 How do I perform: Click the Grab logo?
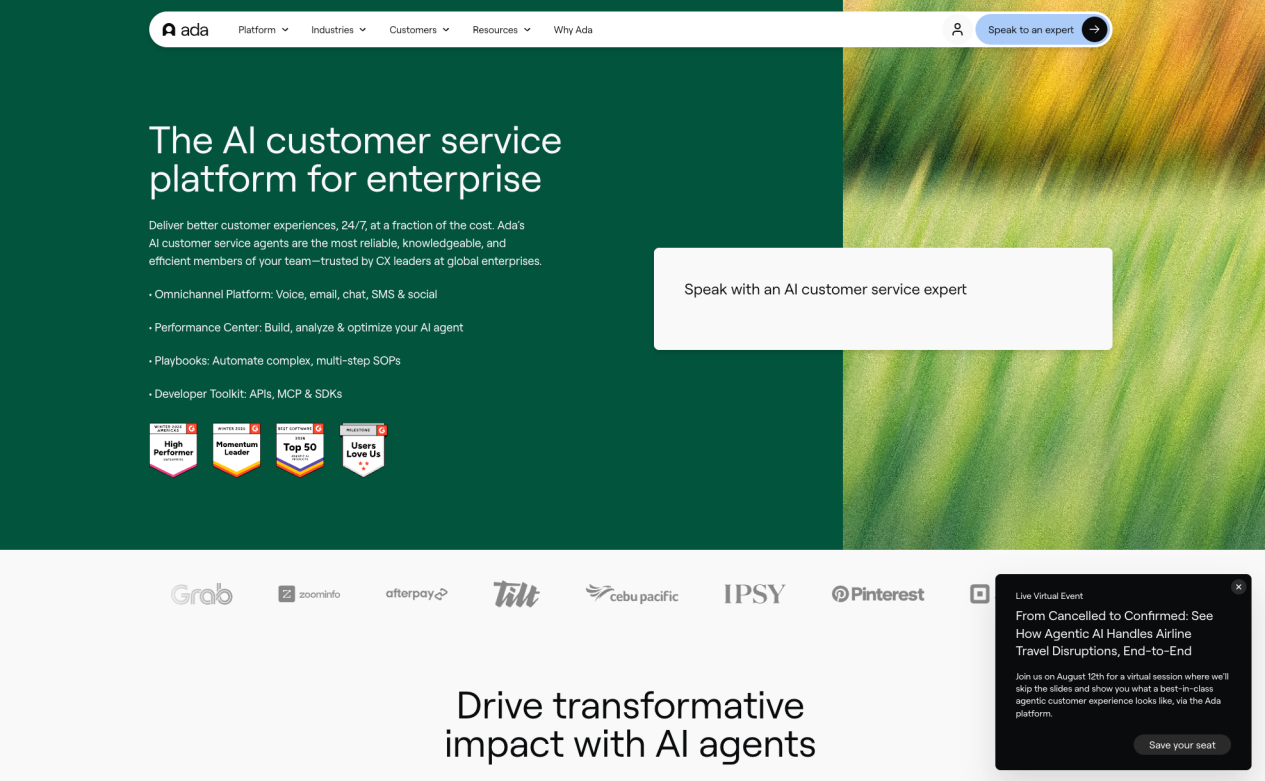coord(201,594)
